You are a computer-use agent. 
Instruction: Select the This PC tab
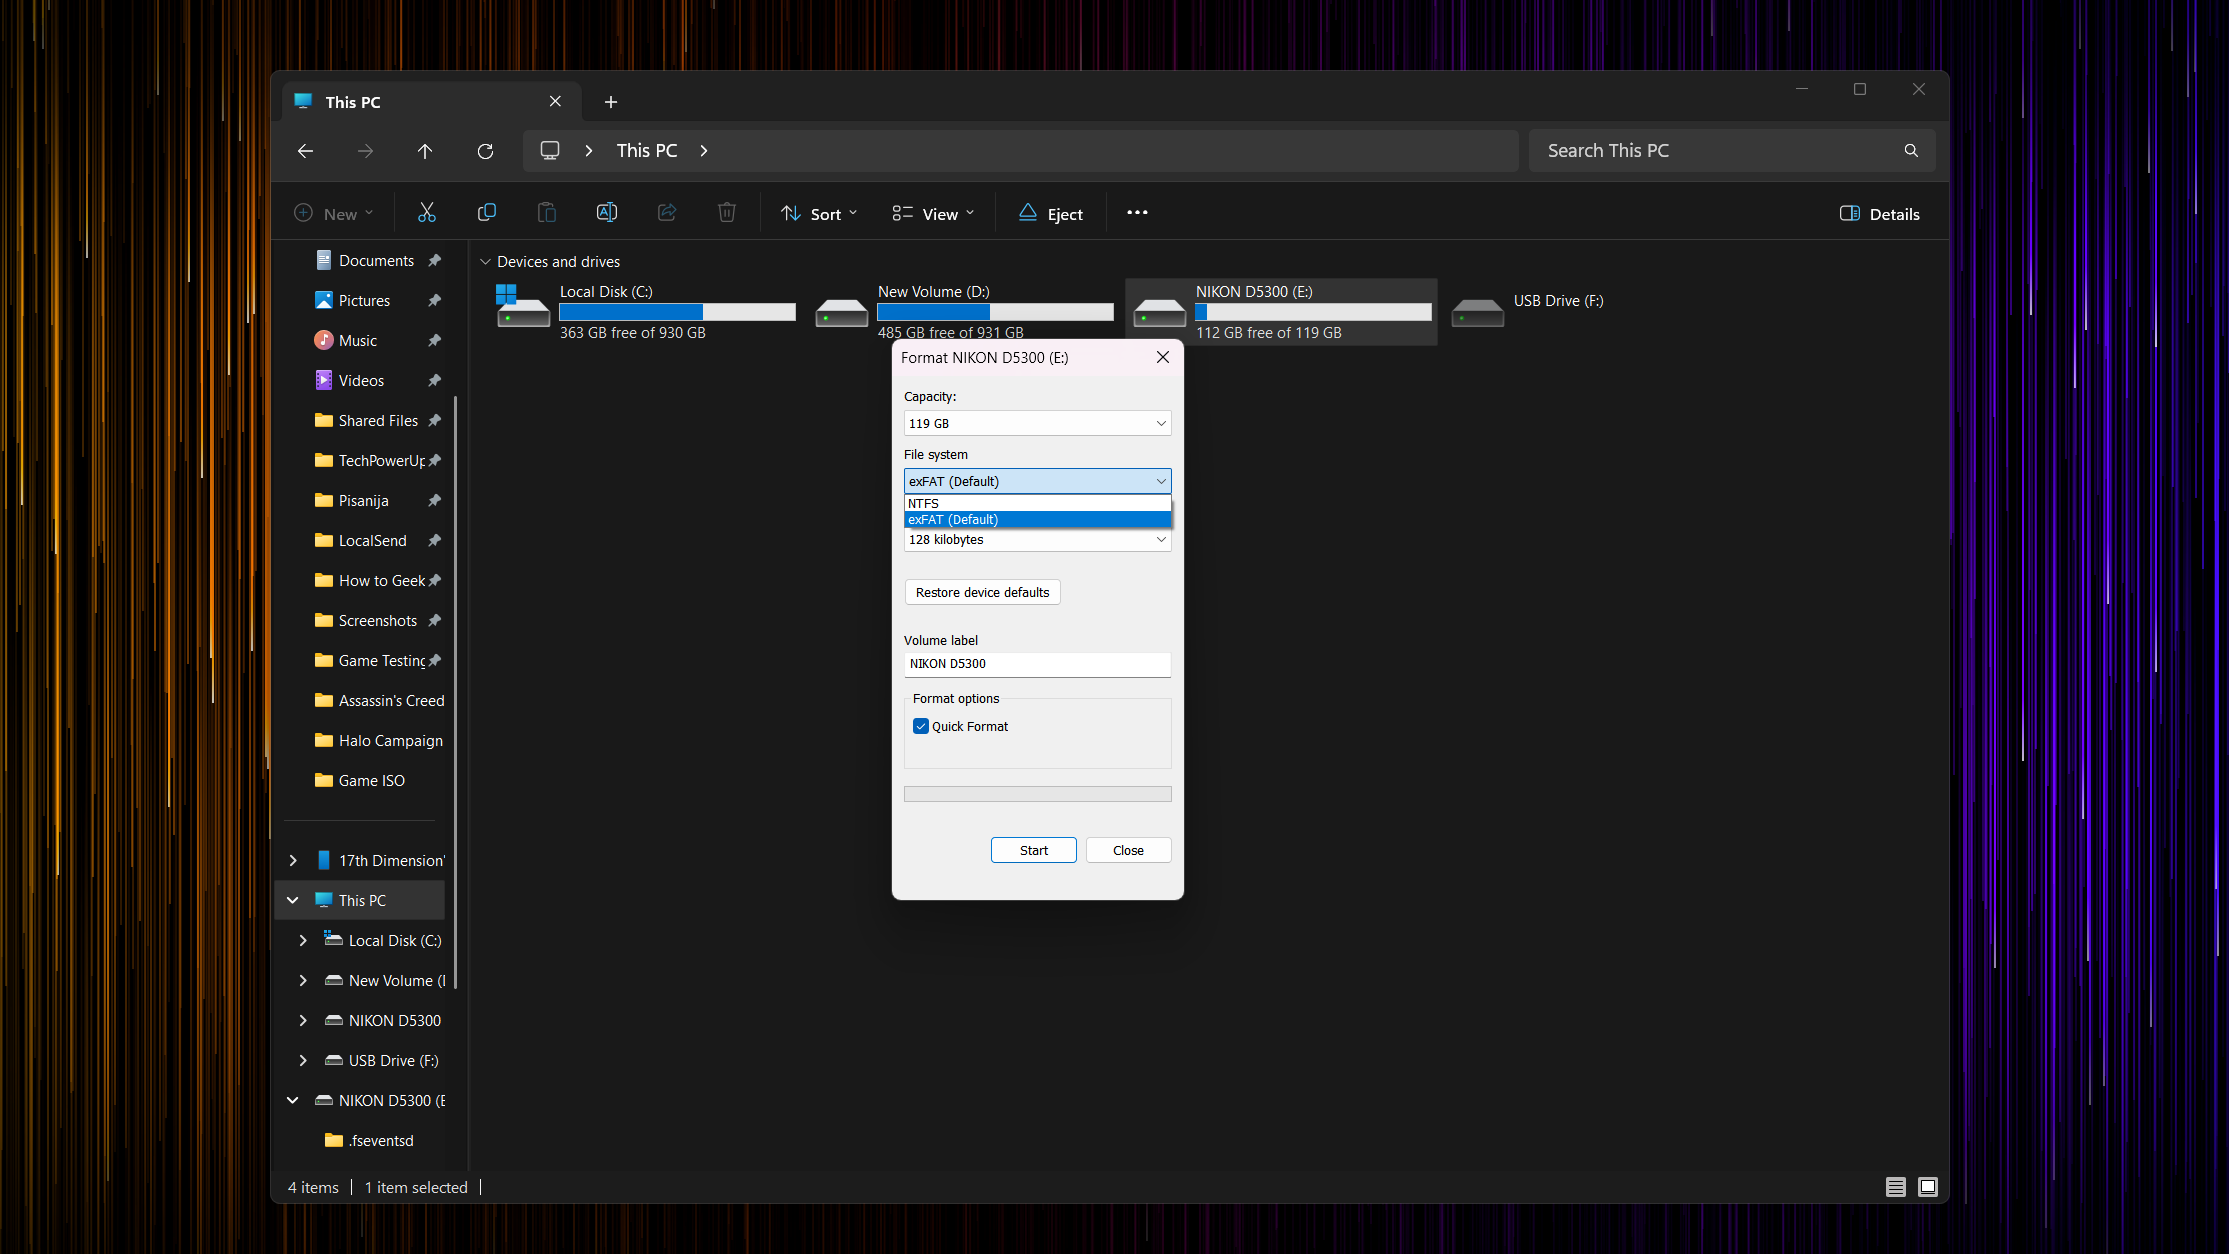coord(430,102)
